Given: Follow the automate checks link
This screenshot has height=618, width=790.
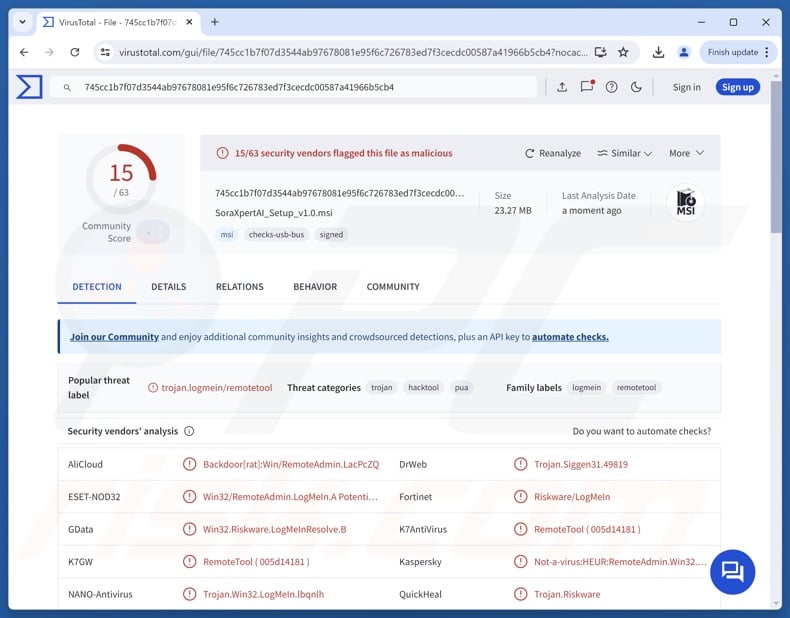Looking at the screenshot, I should (x=570, y=336).
